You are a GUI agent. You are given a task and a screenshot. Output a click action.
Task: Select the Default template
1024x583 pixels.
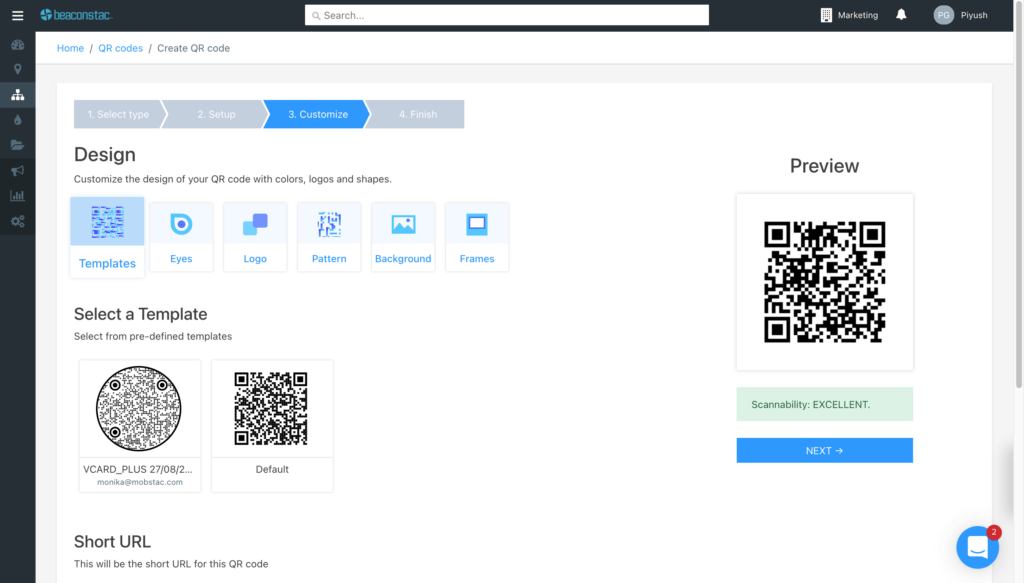tap(272, 425)
